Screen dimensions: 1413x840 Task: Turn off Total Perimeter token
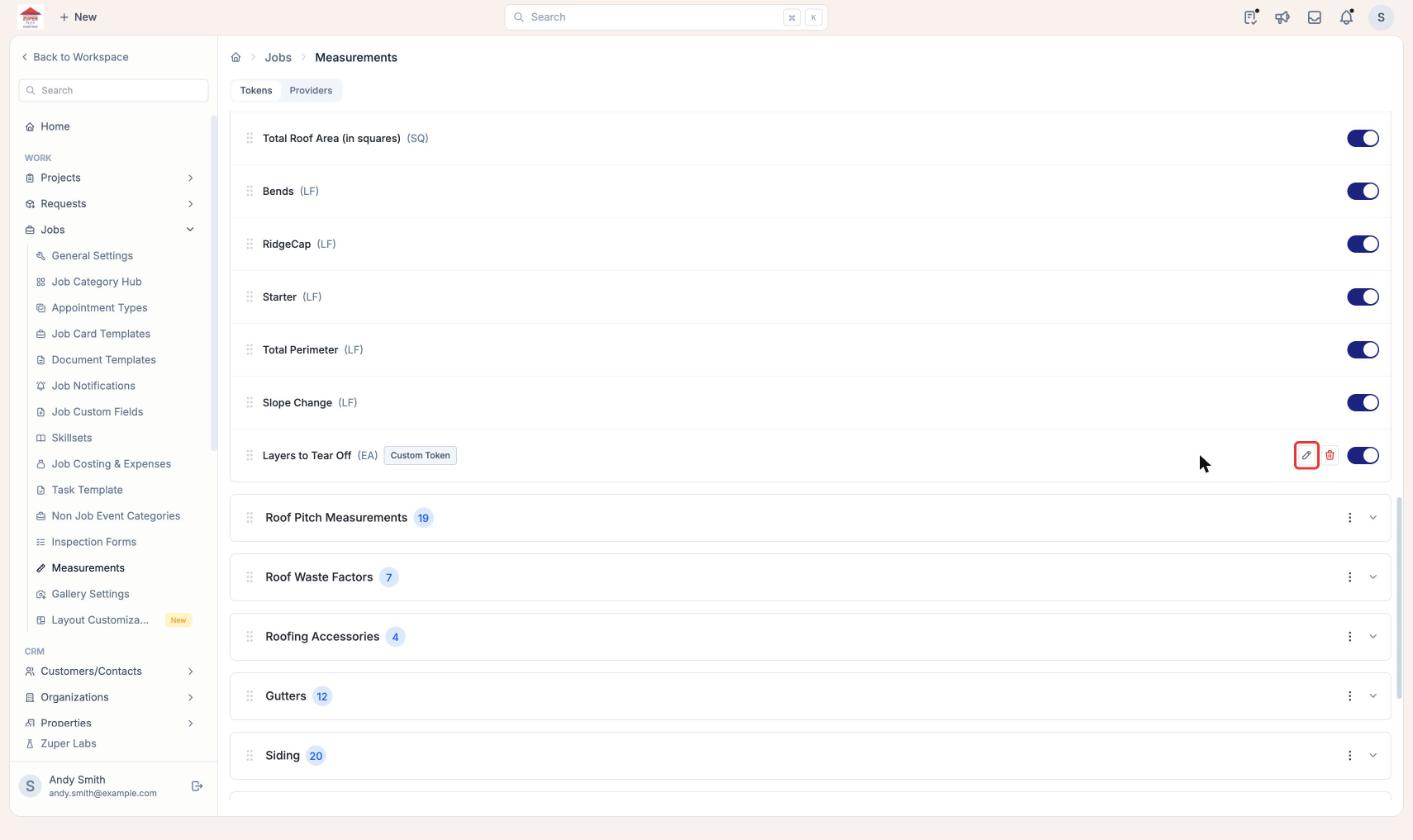pos(1363,350)
